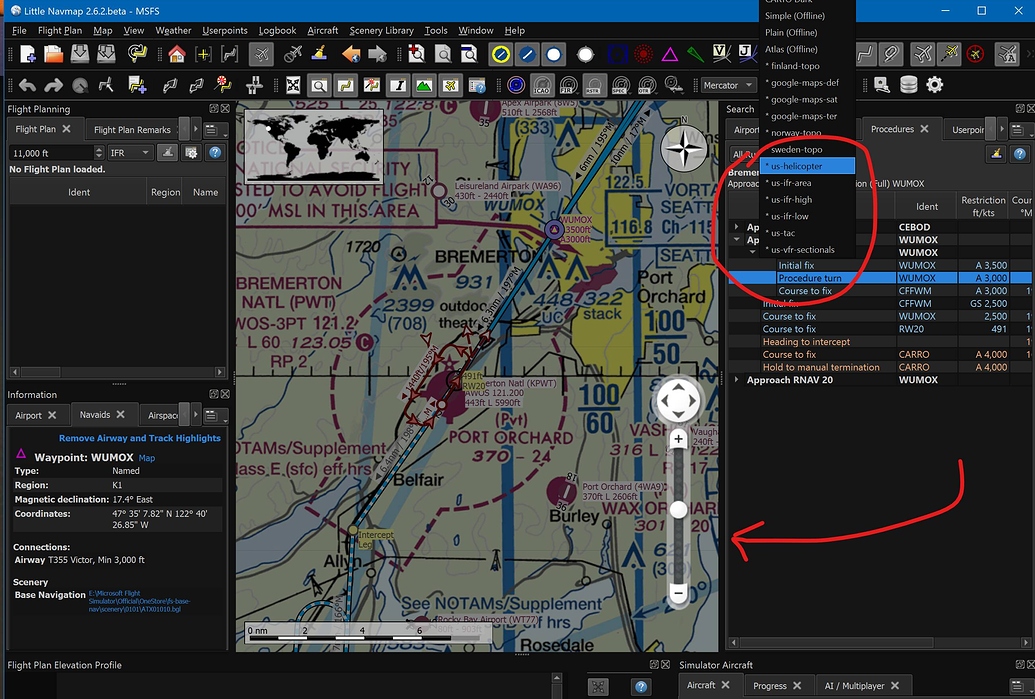Click the Map link beside Waypoint WUMOX
1035x699 pixels.
tap(146, 457)
